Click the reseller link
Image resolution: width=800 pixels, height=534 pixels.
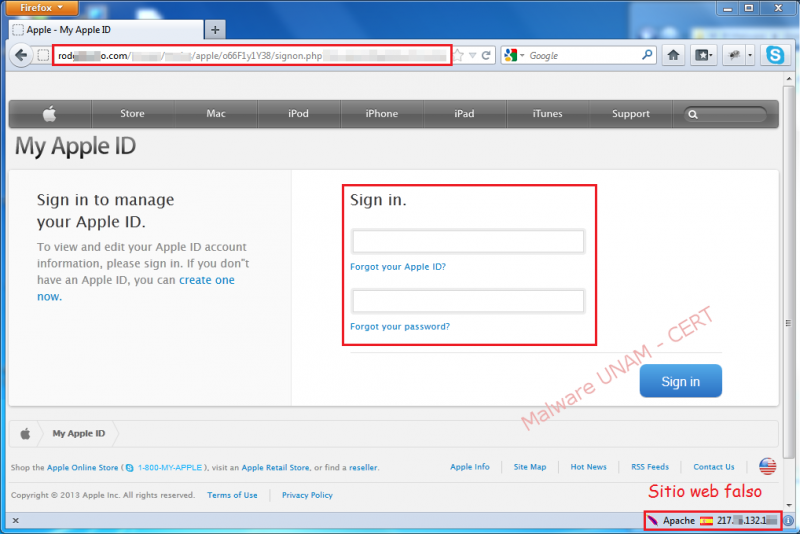(363, 468)
